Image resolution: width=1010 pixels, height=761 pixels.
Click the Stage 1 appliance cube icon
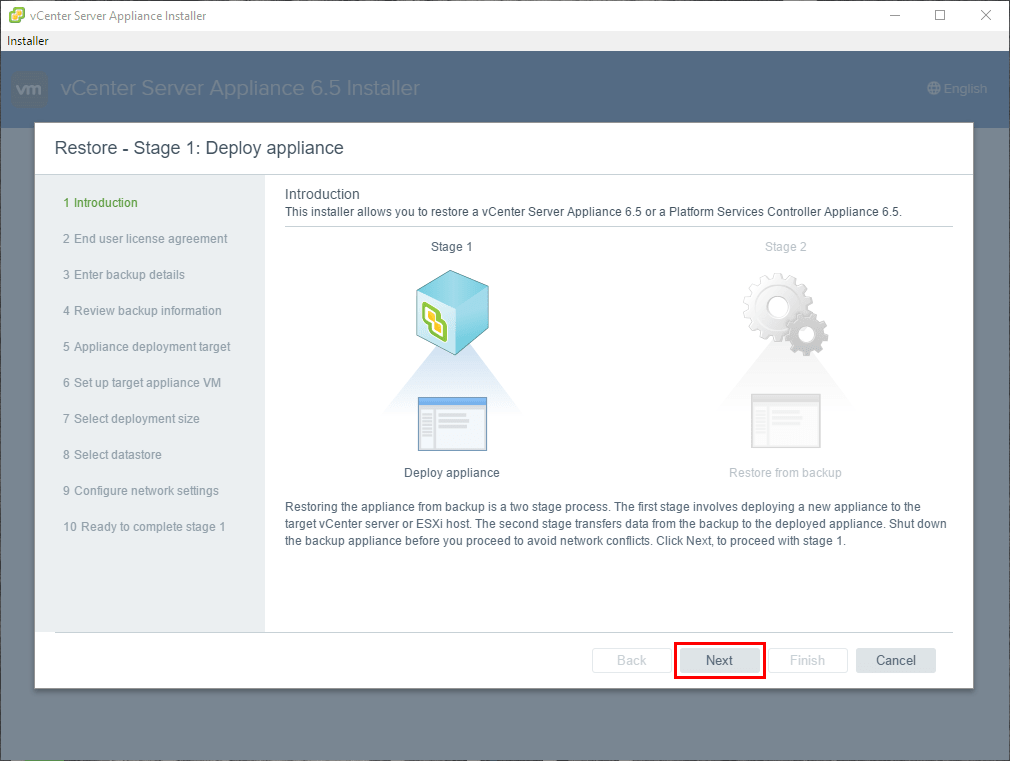452,312
